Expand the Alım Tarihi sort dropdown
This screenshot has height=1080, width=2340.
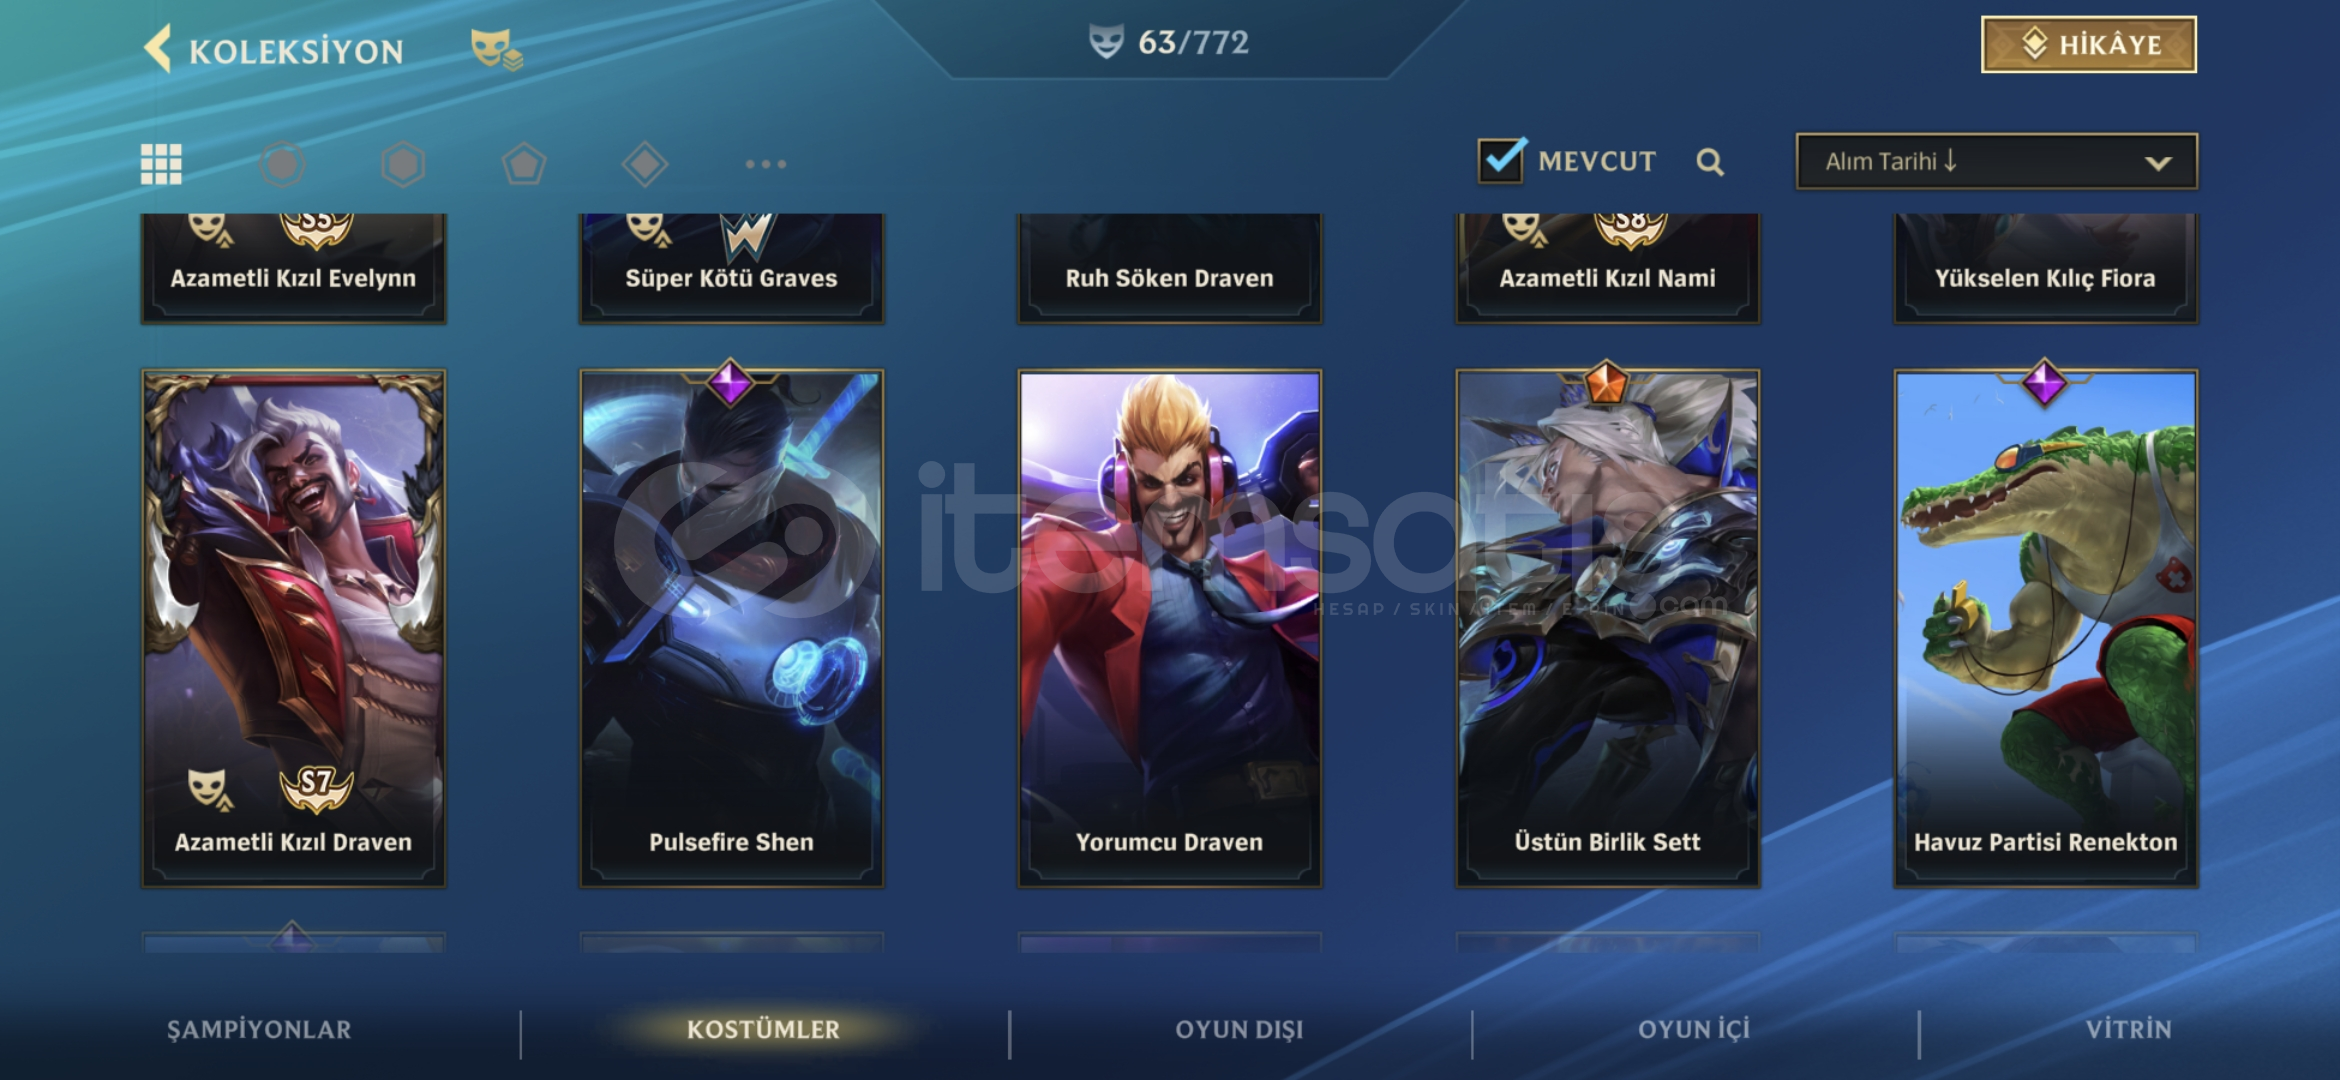click(x=1996, y=161)
